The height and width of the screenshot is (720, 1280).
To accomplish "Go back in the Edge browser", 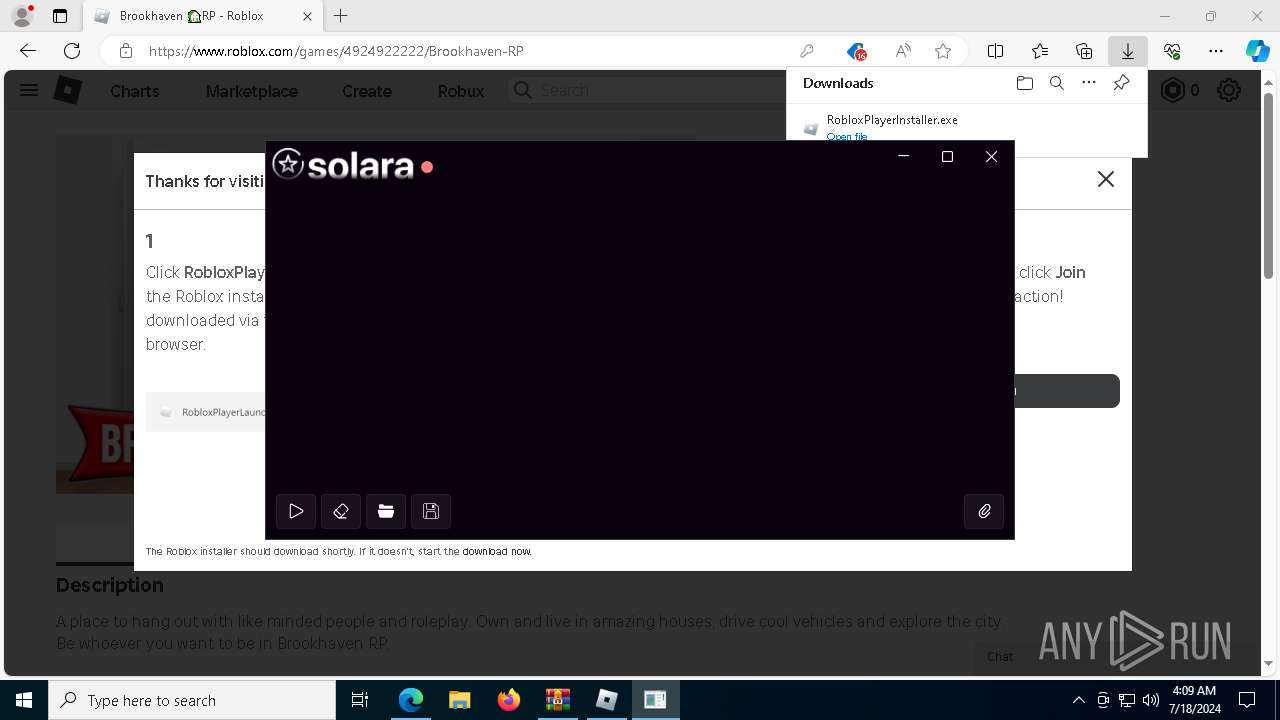I will coord(28,51).
